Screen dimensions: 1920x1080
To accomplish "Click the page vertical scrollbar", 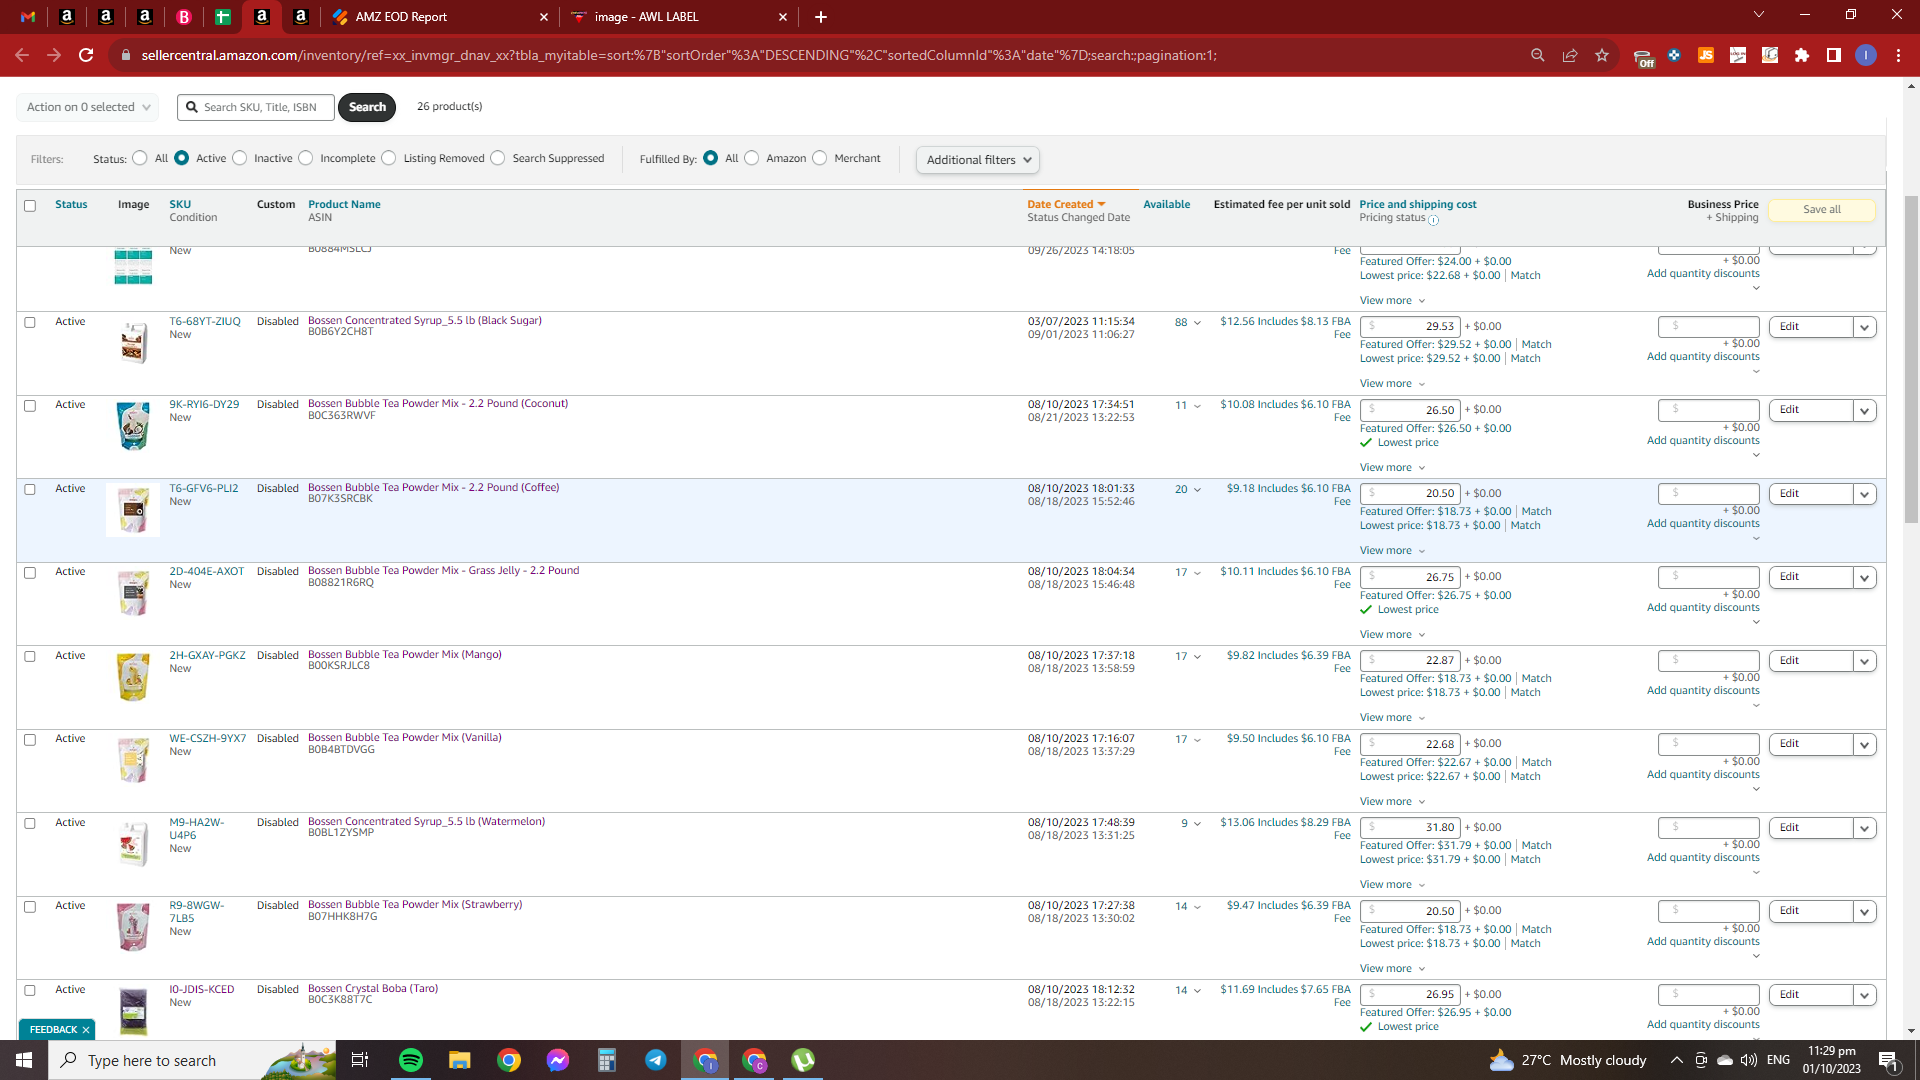I will (1911, 360).
